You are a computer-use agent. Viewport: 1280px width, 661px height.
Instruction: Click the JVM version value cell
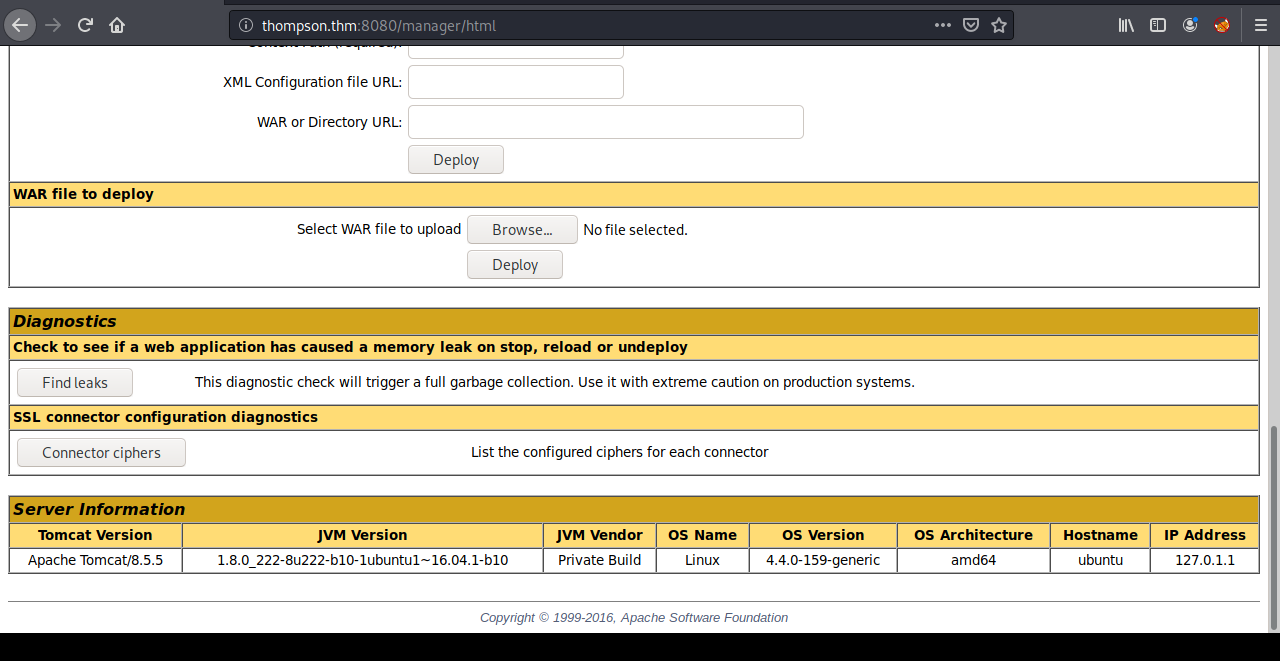362,560
